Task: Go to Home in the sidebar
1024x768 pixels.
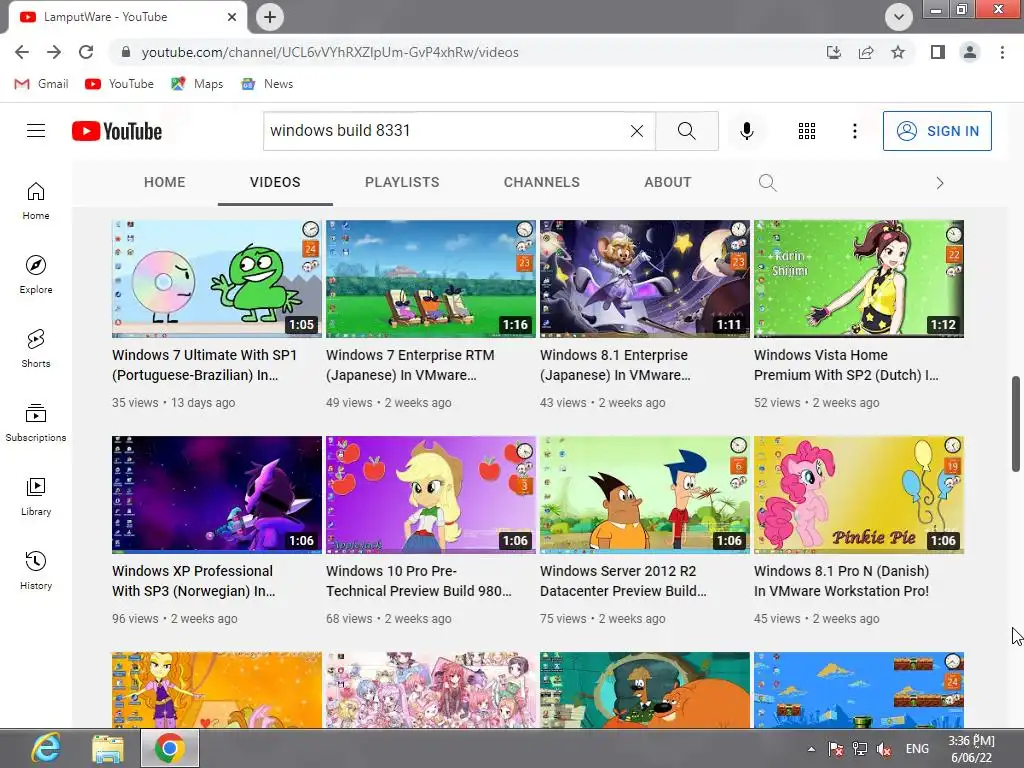Action: tap(36, 200)
